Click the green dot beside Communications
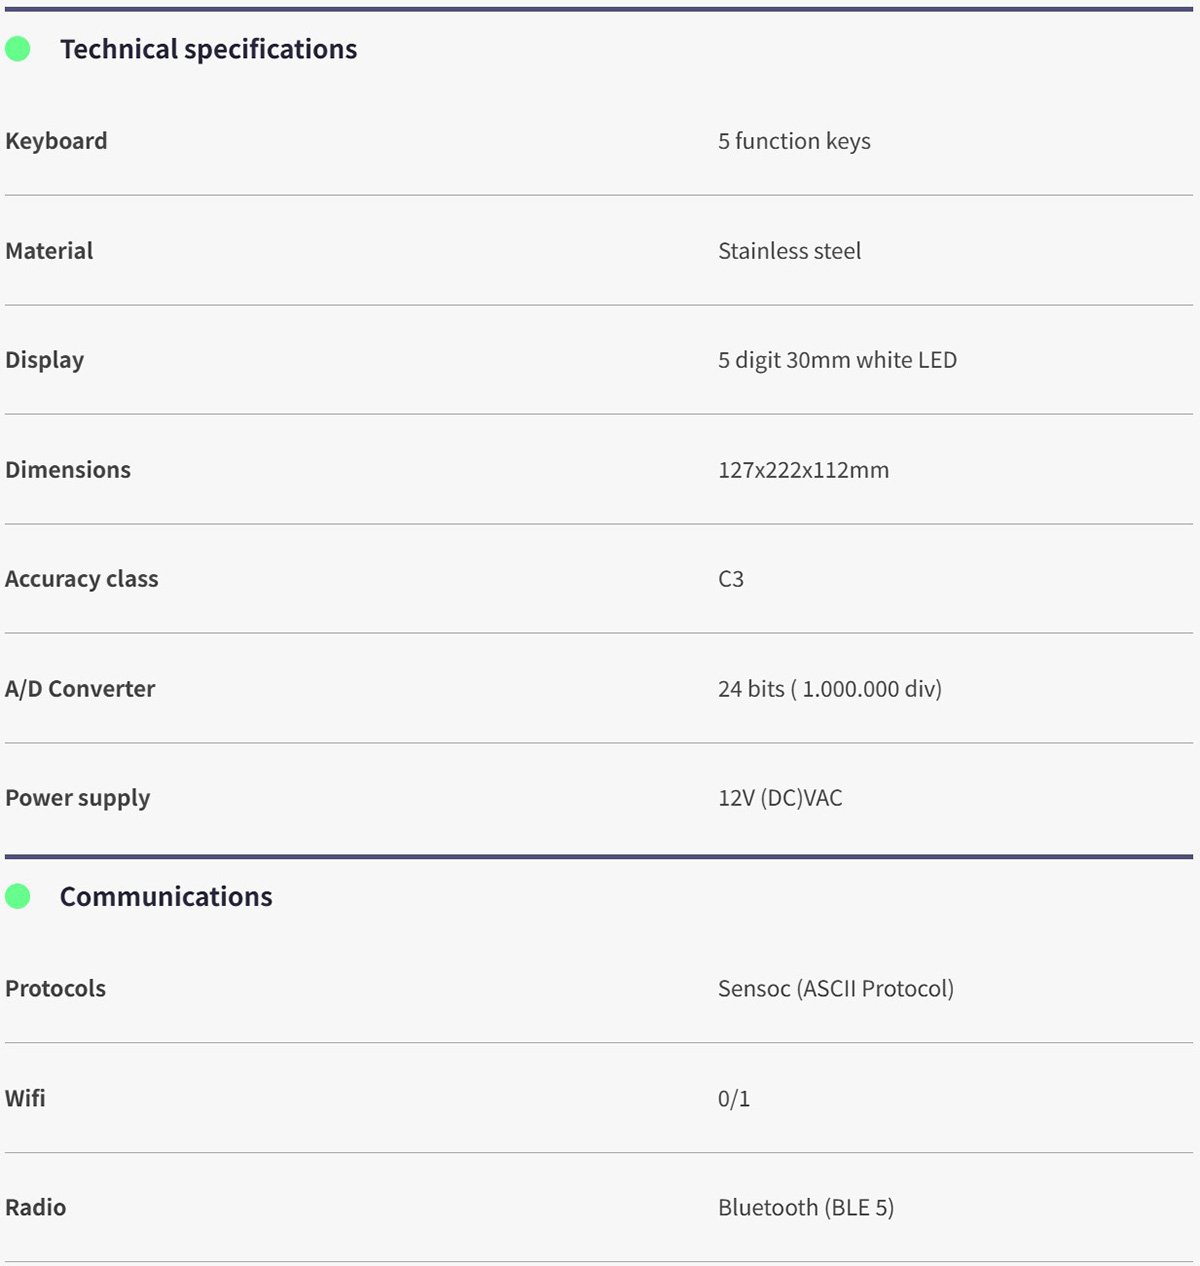 pos(18,897)
